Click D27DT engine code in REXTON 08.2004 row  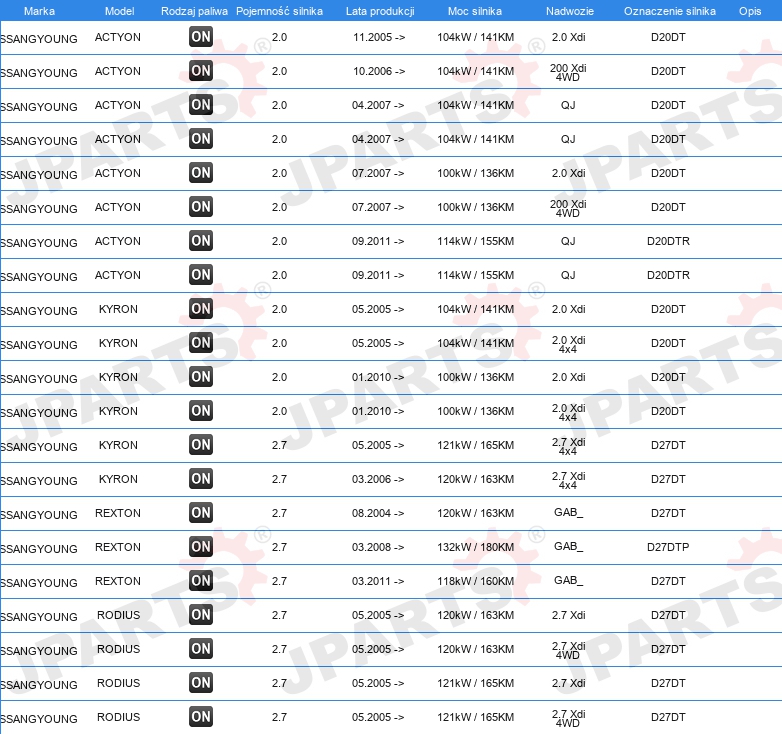tap(668, 513)
